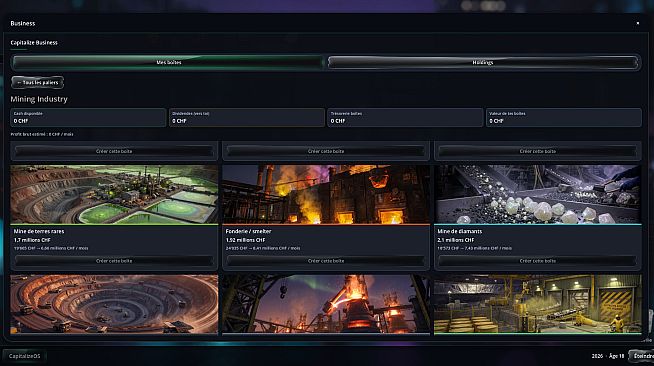
Task: Open the Holdings tab
Action: point(483,63)
